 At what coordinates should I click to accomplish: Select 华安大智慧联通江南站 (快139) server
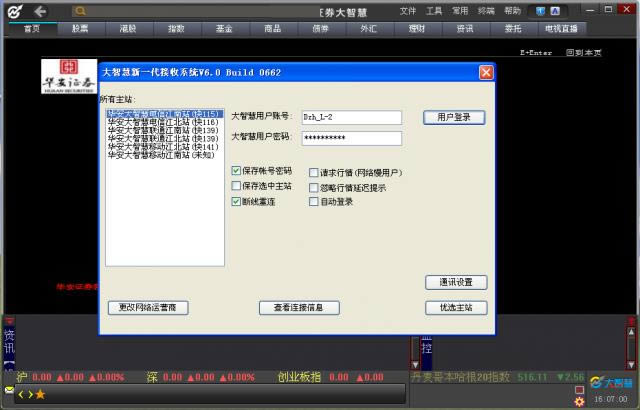coord(164,130)
